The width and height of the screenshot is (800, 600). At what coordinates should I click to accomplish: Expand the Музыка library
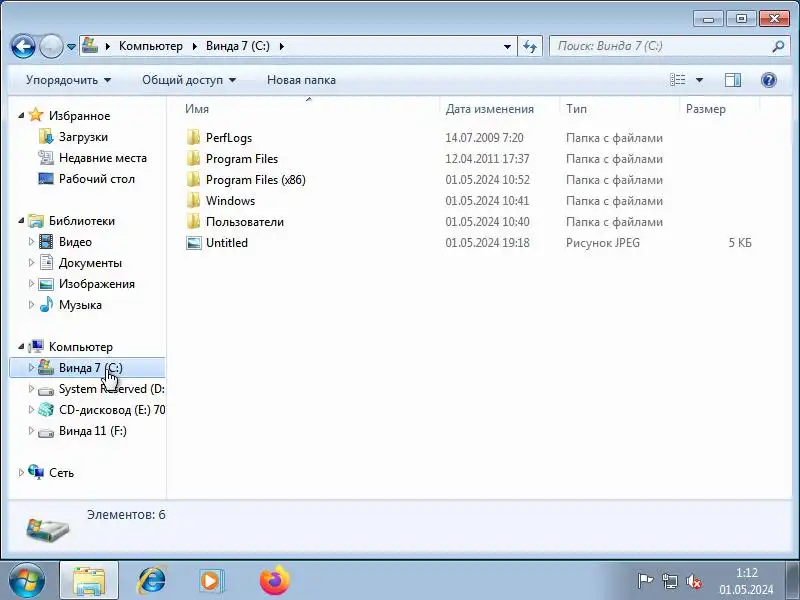[x=31, y=305]
